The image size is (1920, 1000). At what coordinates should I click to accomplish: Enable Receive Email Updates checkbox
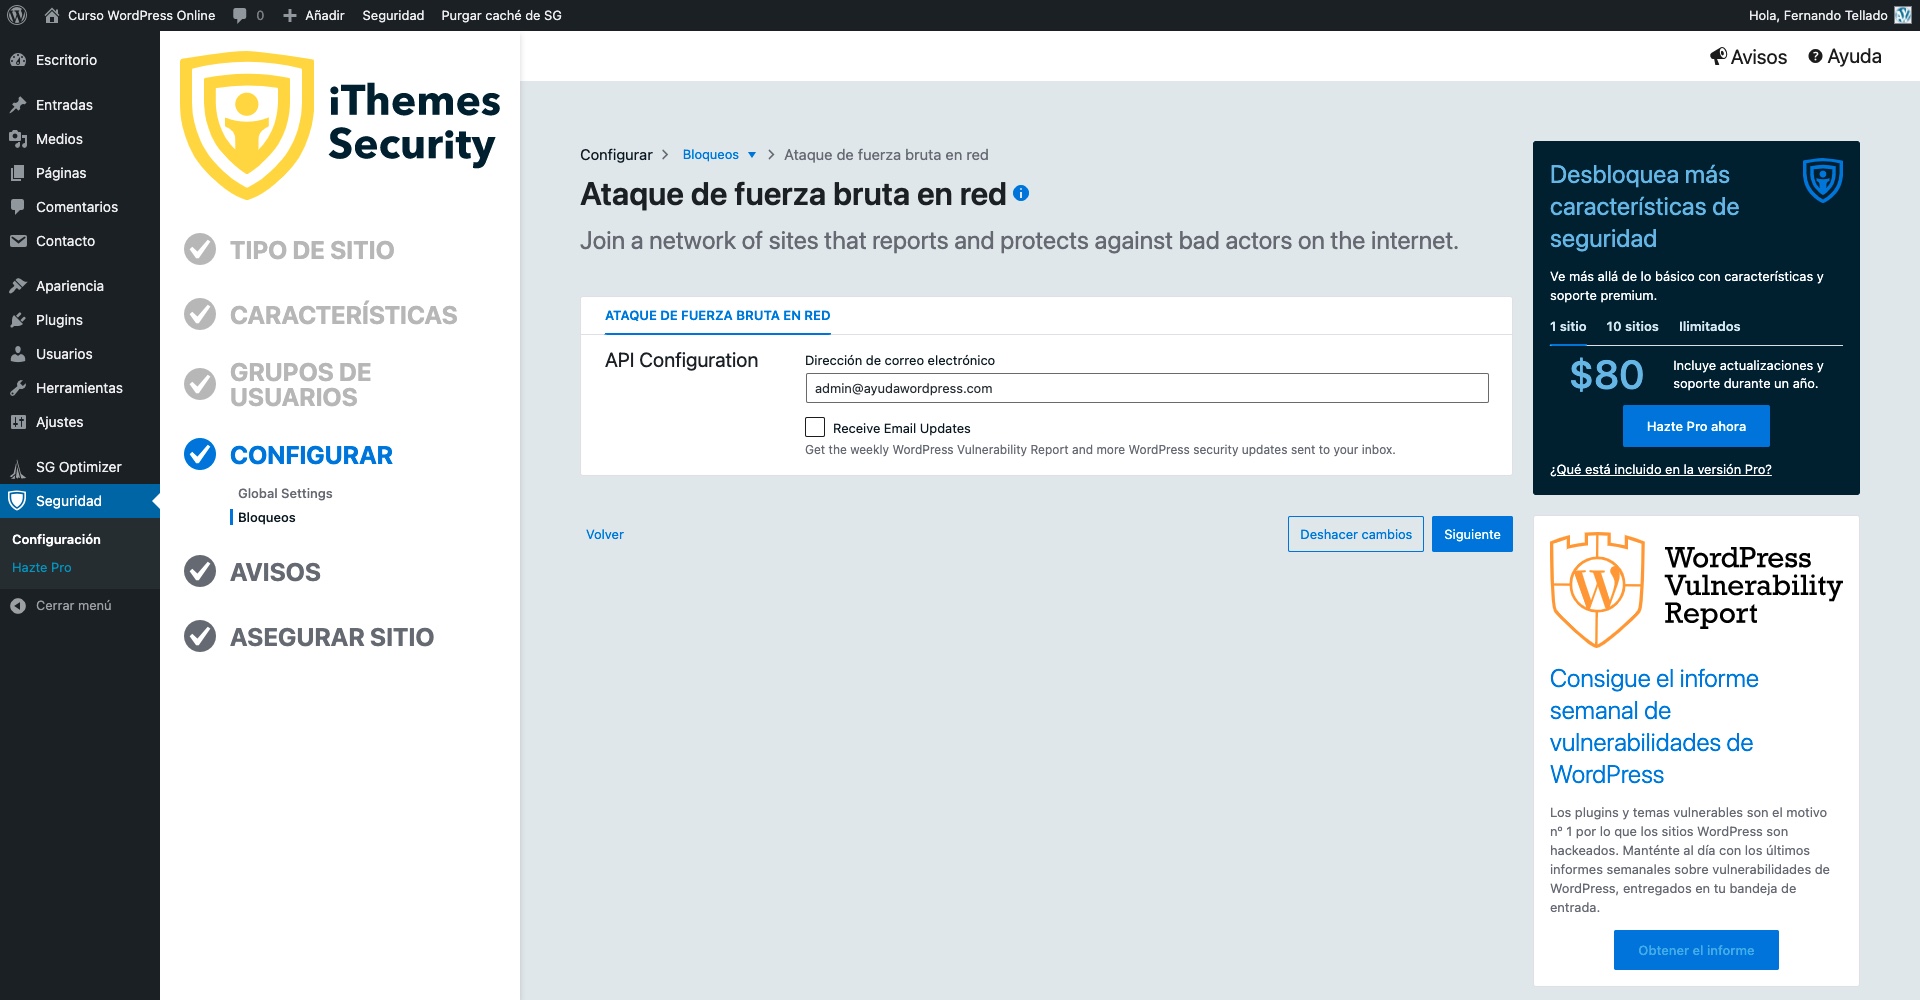click(x=815, y=427)
